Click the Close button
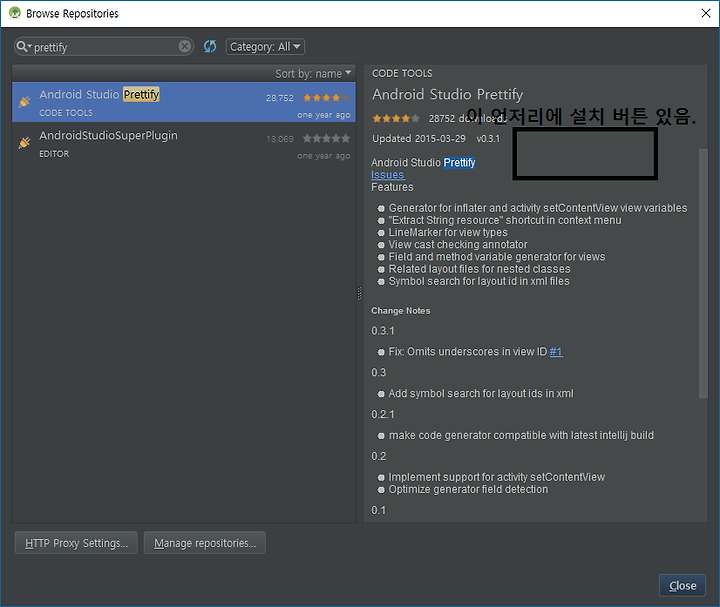 pos(682,585)
